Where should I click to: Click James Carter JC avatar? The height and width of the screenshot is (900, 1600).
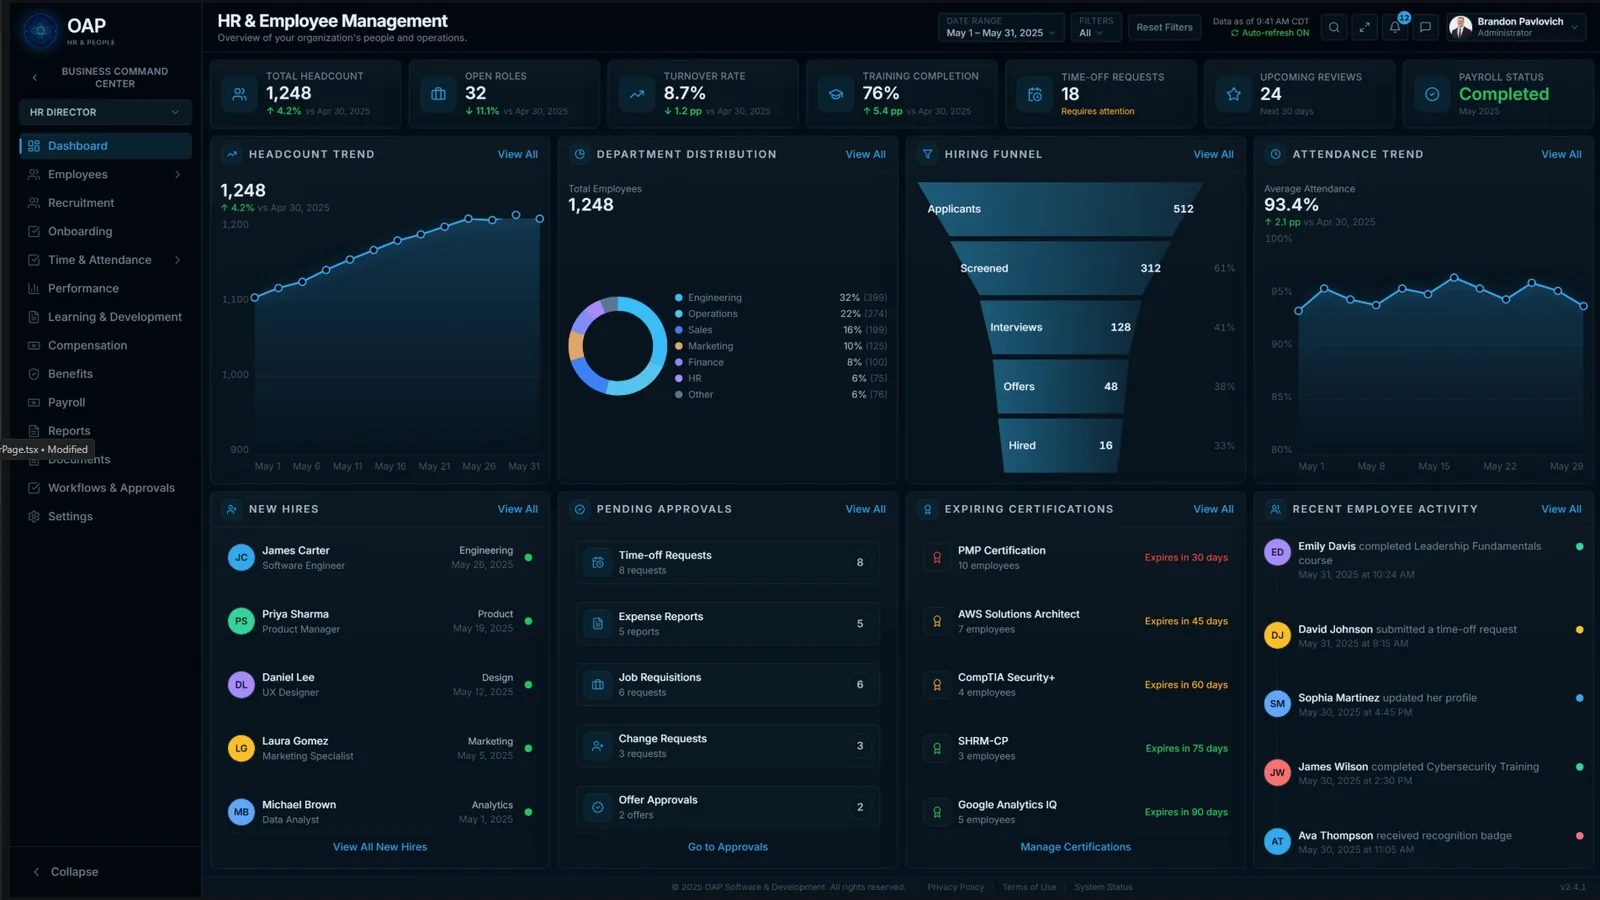click(241, 558)
